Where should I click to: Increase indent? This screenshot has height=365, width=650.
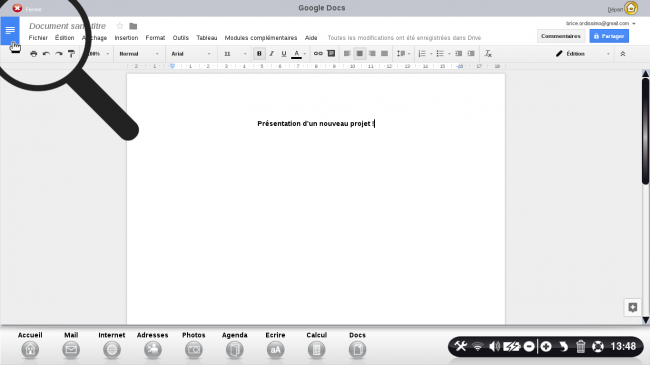tap(471, 54)
